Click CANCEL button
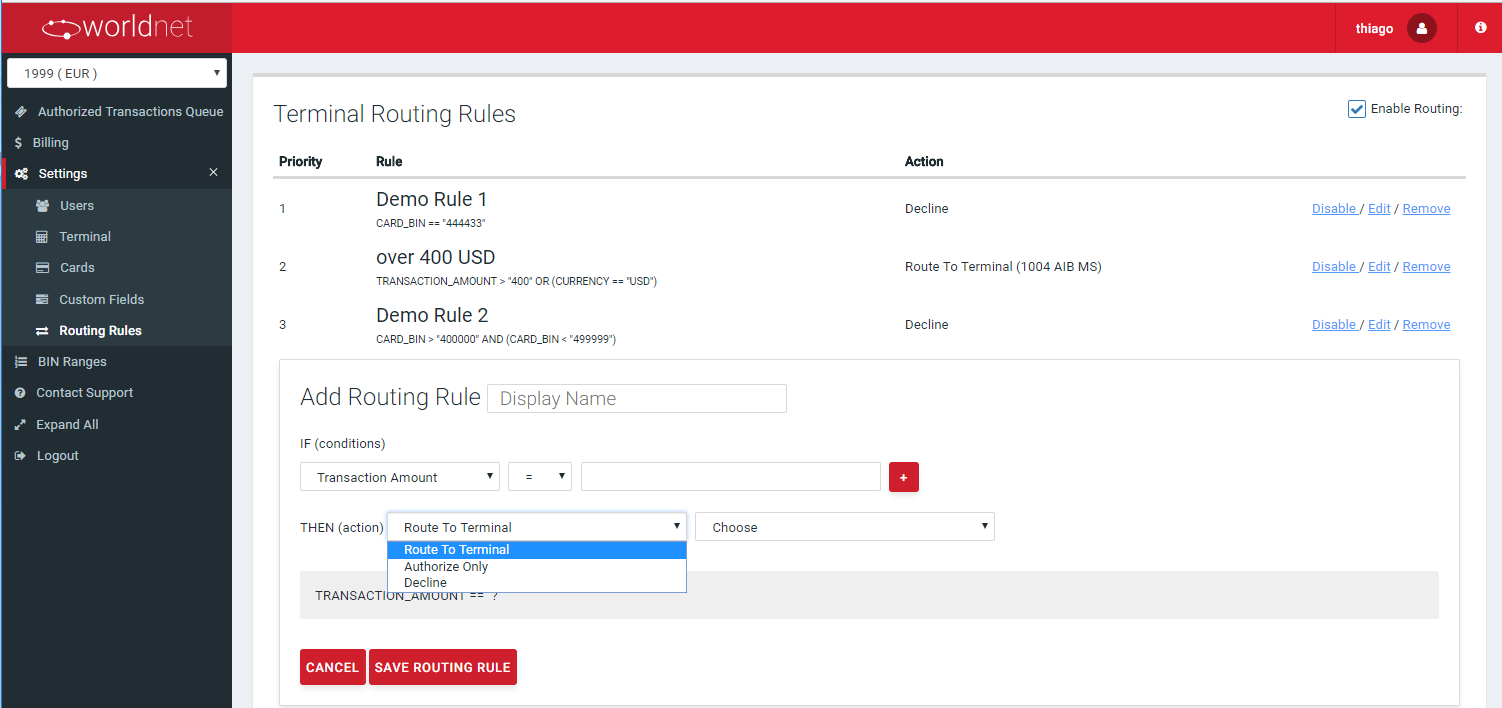The height and width of the screenshot is (708, 1502). 332,667
